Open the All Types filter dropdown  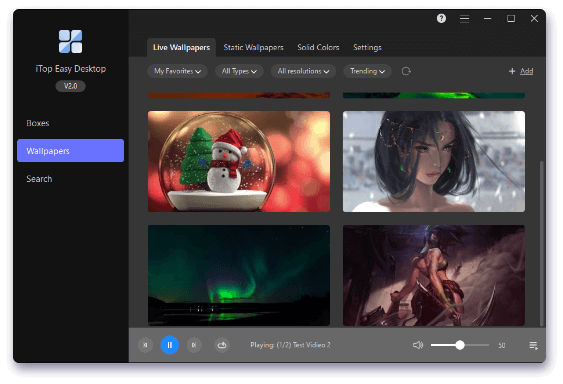coord(239,71)
